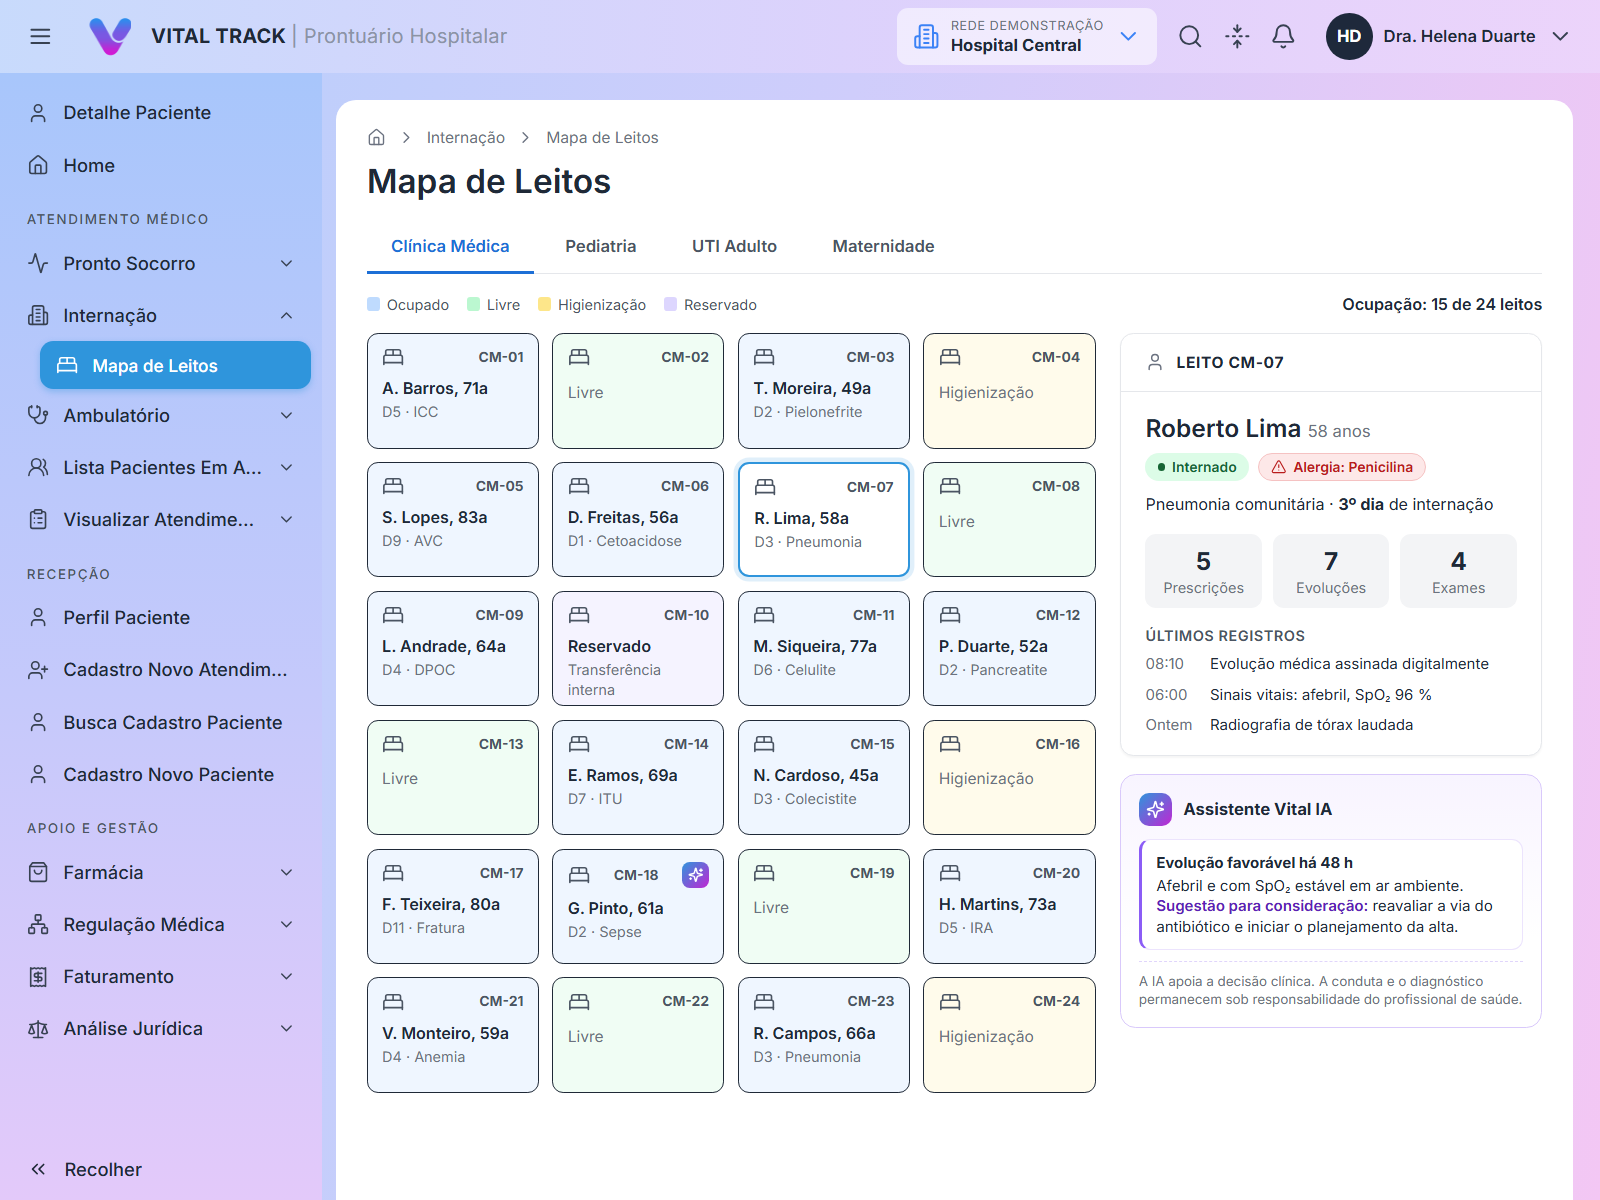1600x1200 pixels.
Task: Select bed CM-01 A. Barros
Action: 453,391
